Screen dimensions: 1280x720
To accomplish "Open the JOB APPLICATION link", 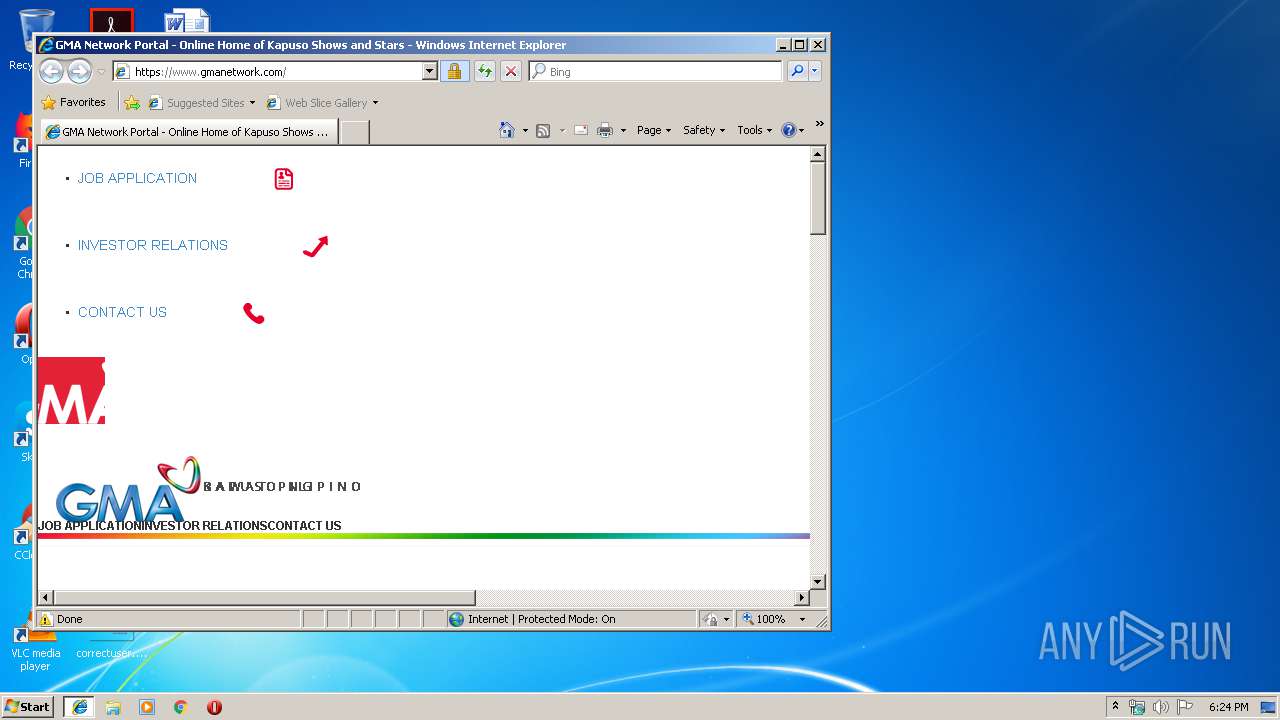I will (137, 178).
